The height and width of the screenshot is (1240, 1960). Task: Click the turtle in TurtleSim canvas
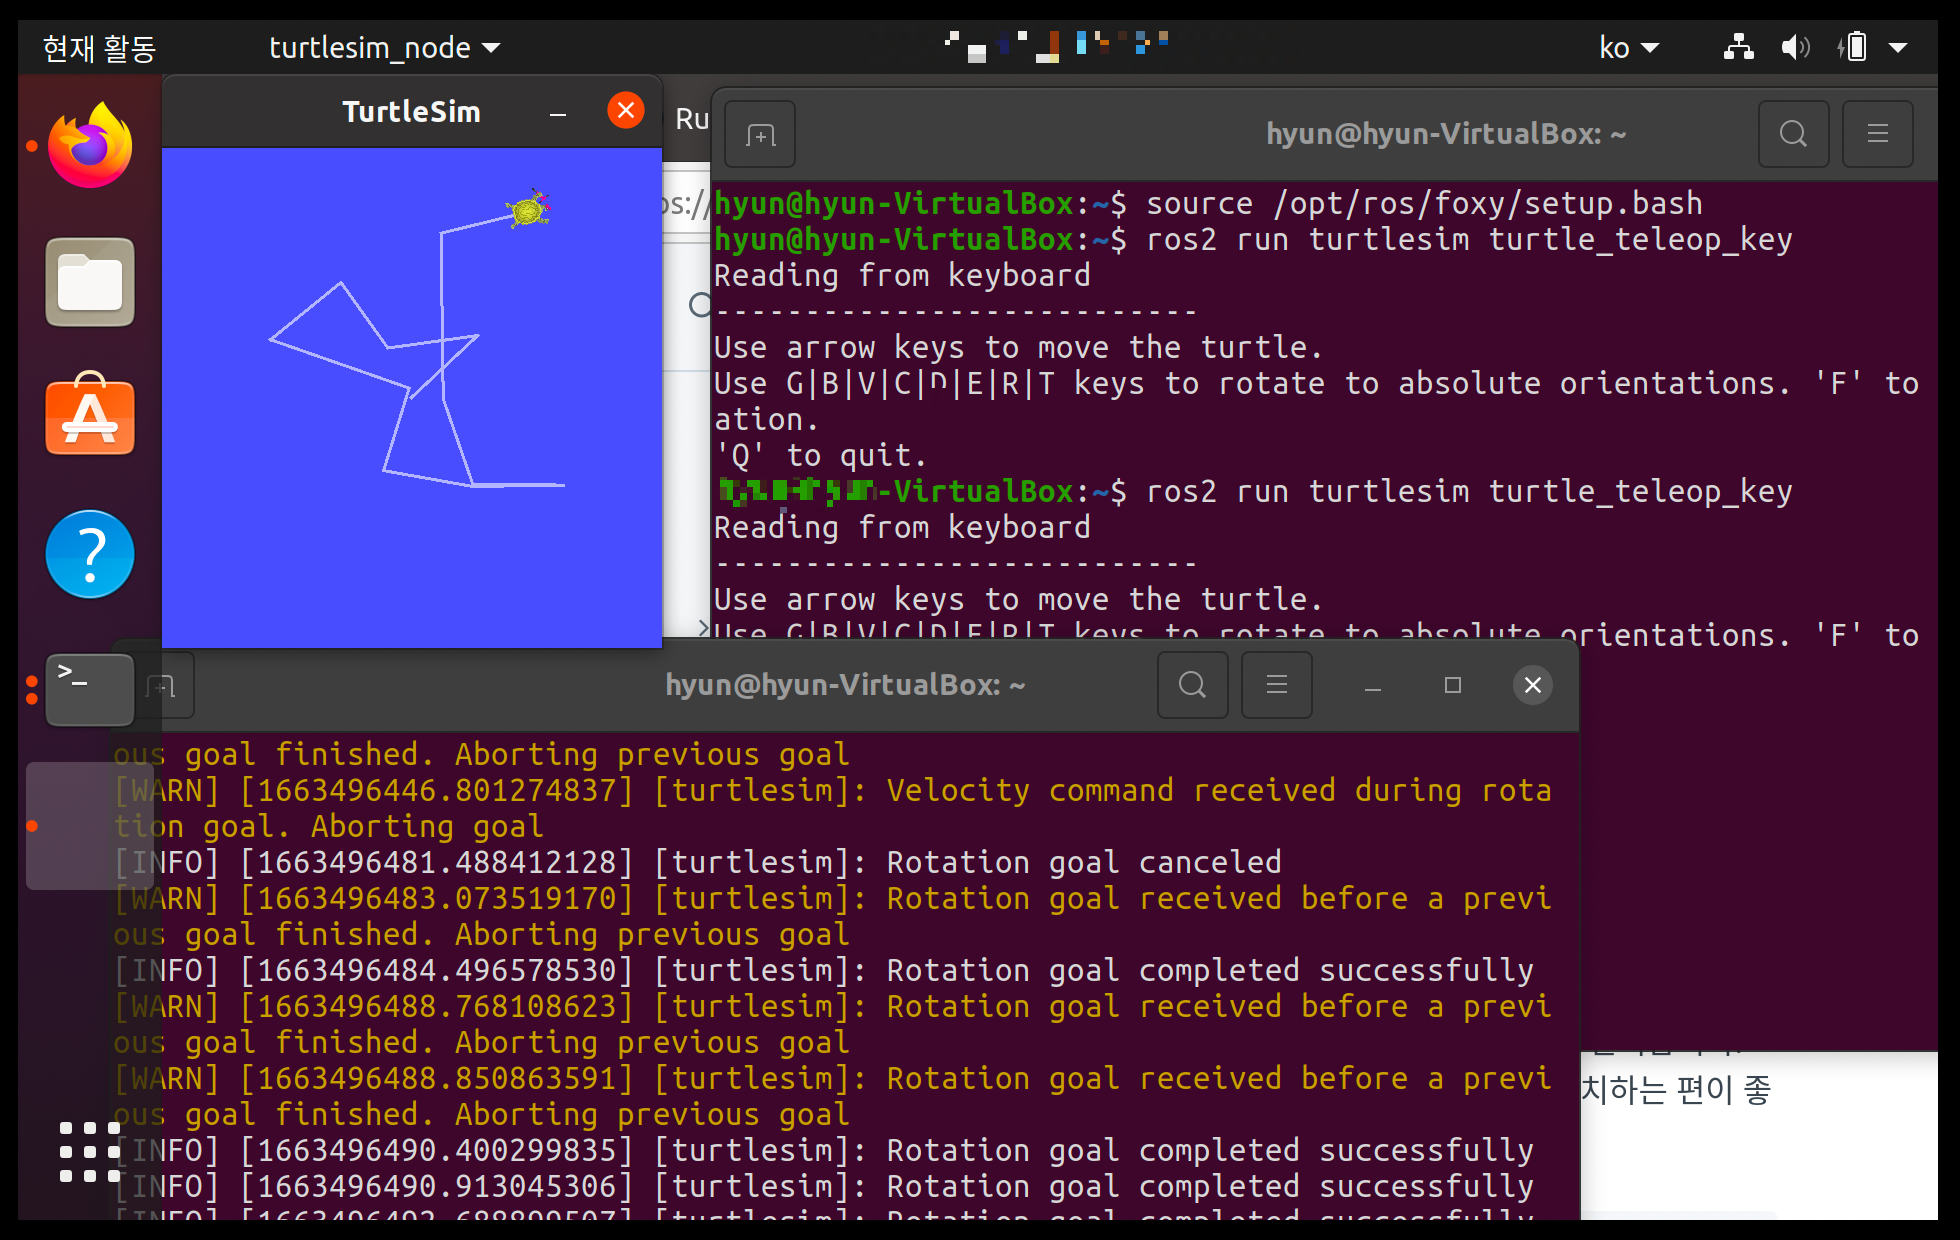click(528, 210)
